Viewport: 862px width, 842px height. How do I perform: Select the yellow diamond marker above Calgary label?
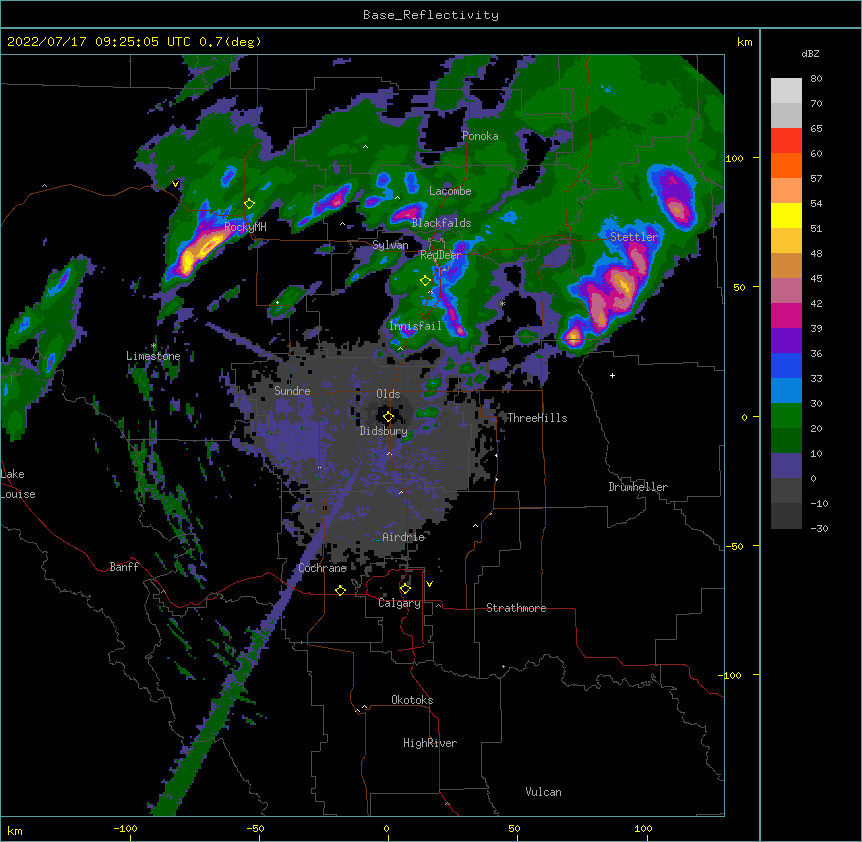pyautogui.click(x=405, y=589)
